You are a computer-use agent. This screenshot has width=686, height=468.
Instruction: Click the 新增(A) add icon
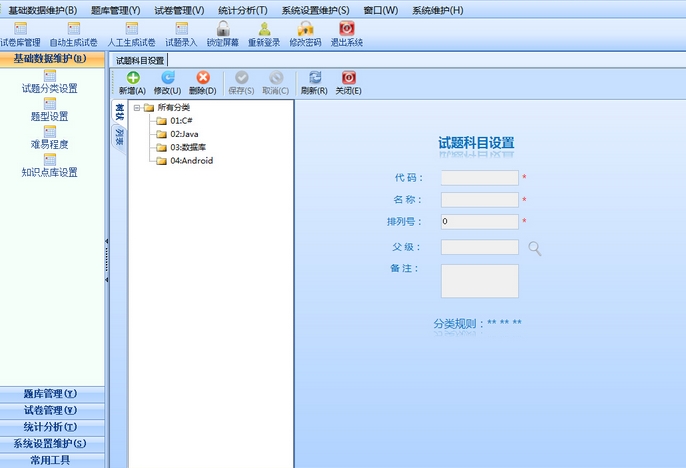132,78
